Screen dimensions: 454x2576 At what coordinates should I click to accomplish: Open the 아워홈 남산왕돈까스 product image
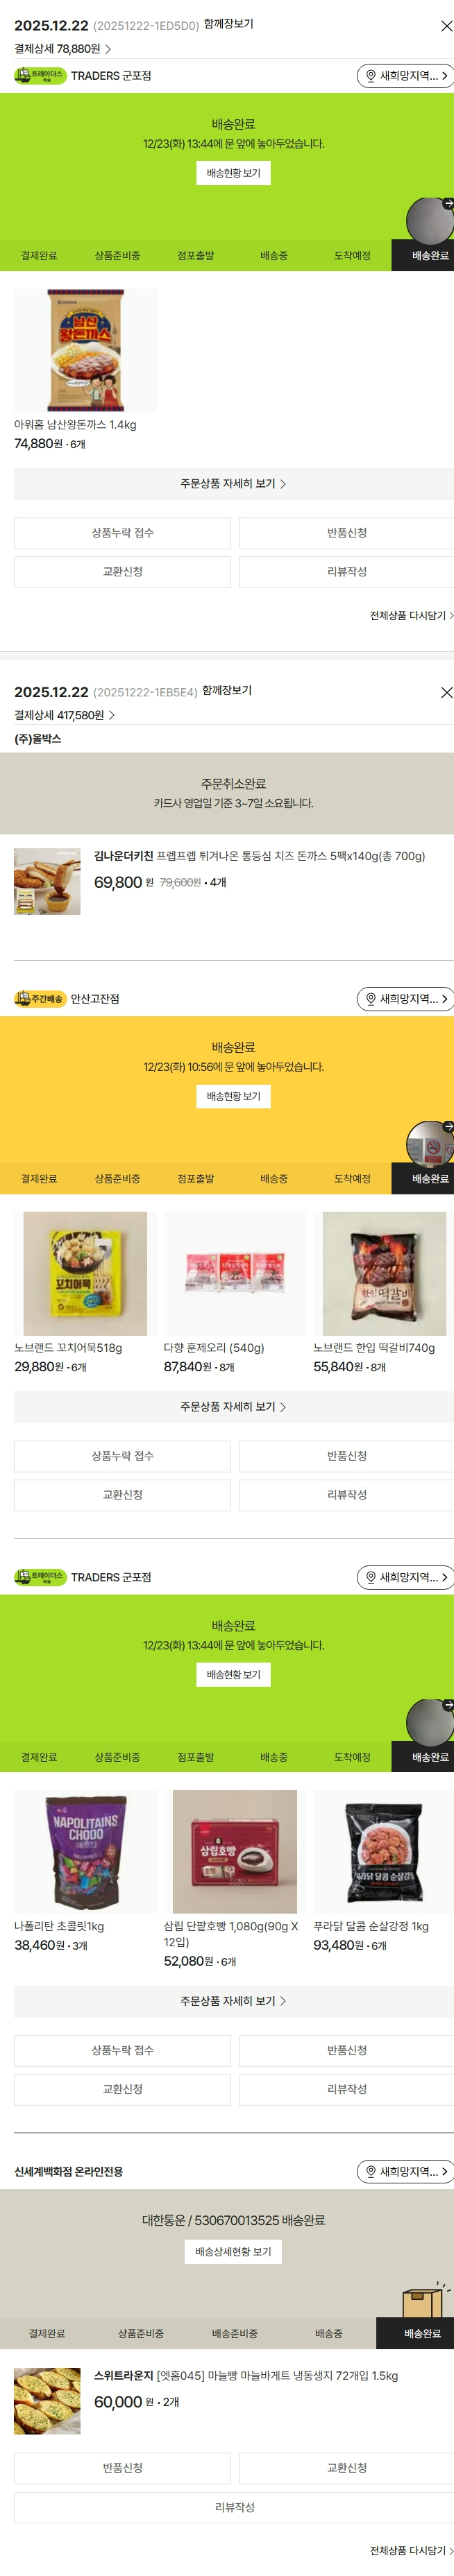click(x=85, y=350)
